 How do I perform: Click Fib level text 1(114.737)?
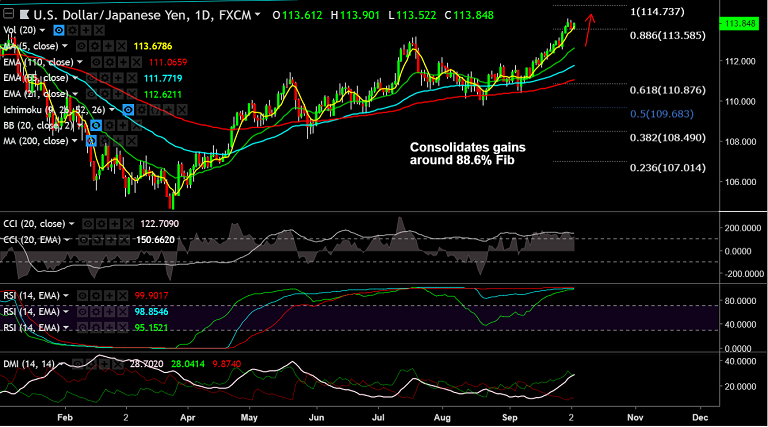(x=657, y=12)
